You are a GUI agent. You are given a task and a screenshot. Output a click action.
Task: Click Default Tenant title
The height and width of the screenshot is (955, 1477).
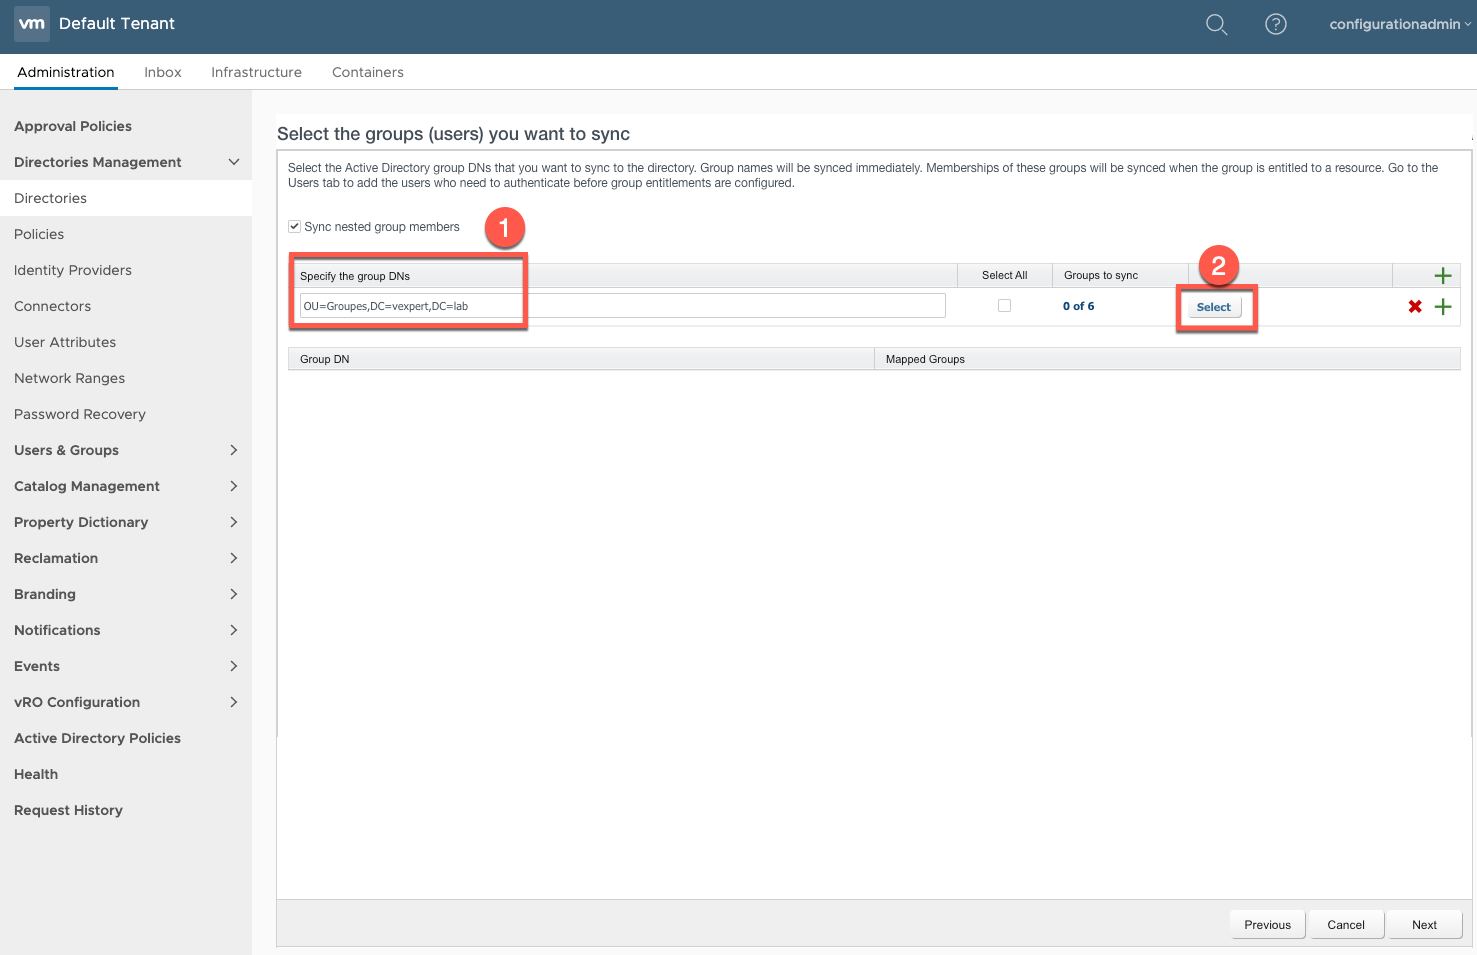[117, 23]
